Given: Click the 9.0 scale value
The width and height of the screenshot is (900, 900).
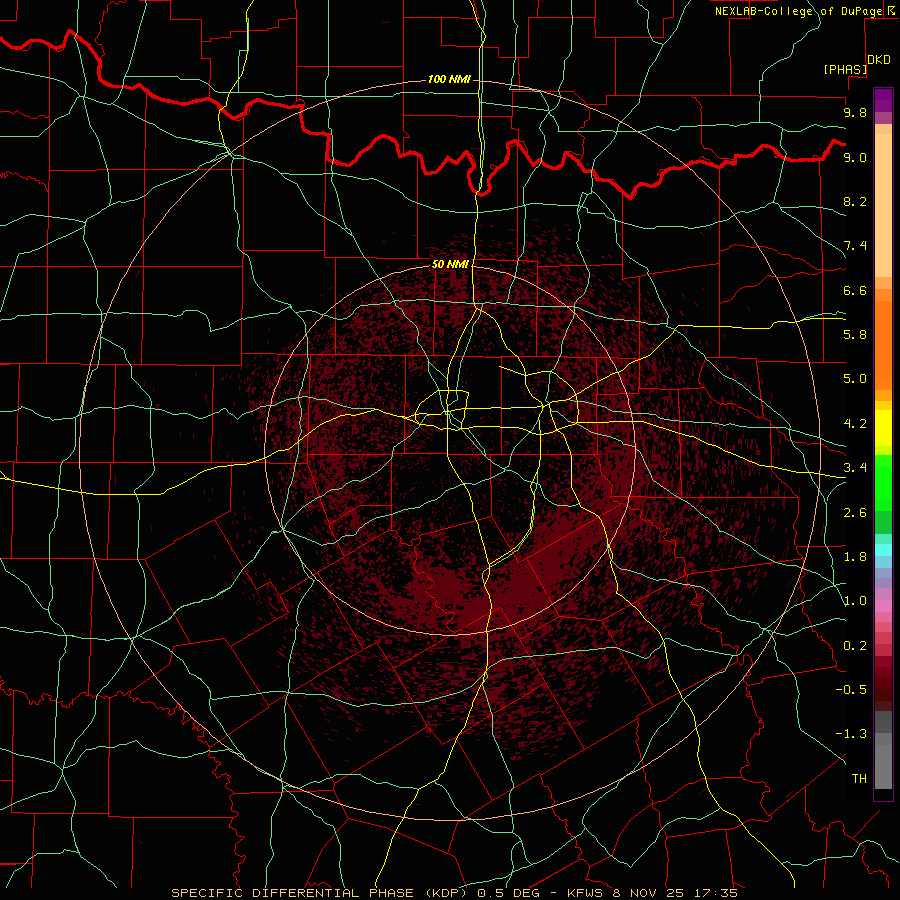Looking at the screenshot, I should coord(855,157).
